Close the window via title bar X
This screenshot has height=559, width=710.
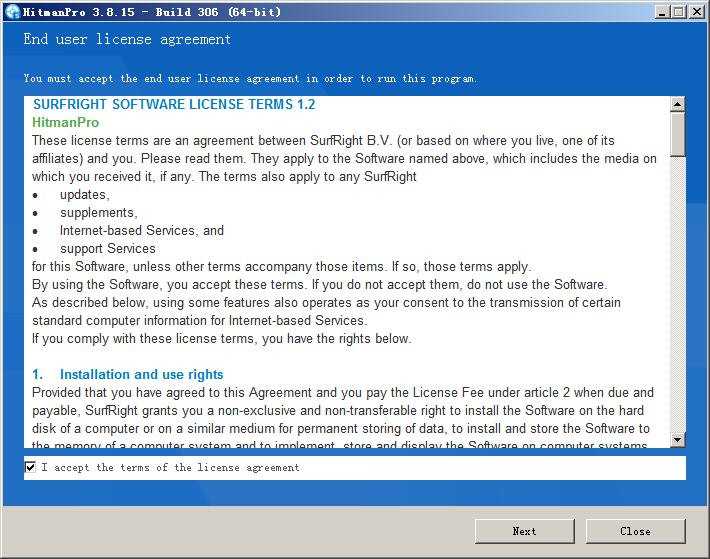tap(696, 12)
